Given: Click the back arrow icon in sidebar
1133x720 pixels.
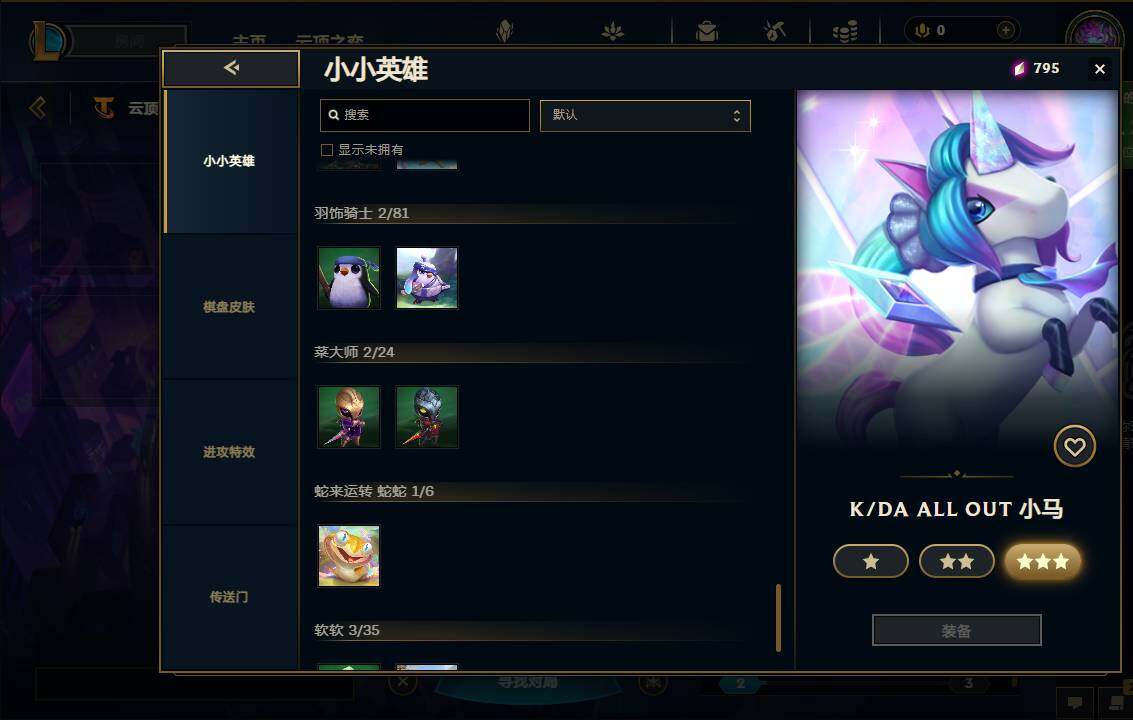Looking at the screenshot, I should click(231, 68).
